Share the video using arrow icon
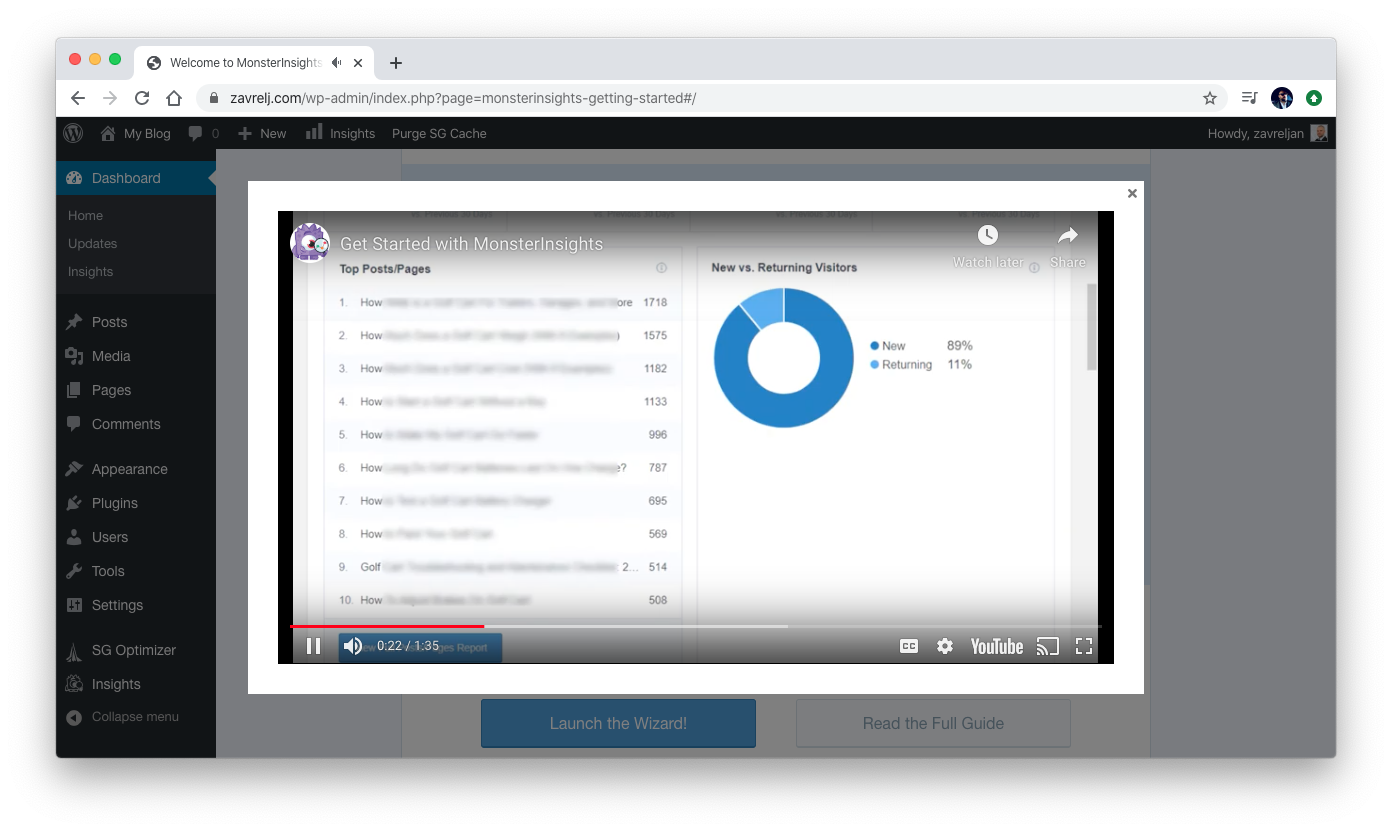The height and width of the screenshot is (832, 1392). click(1068, 235)
